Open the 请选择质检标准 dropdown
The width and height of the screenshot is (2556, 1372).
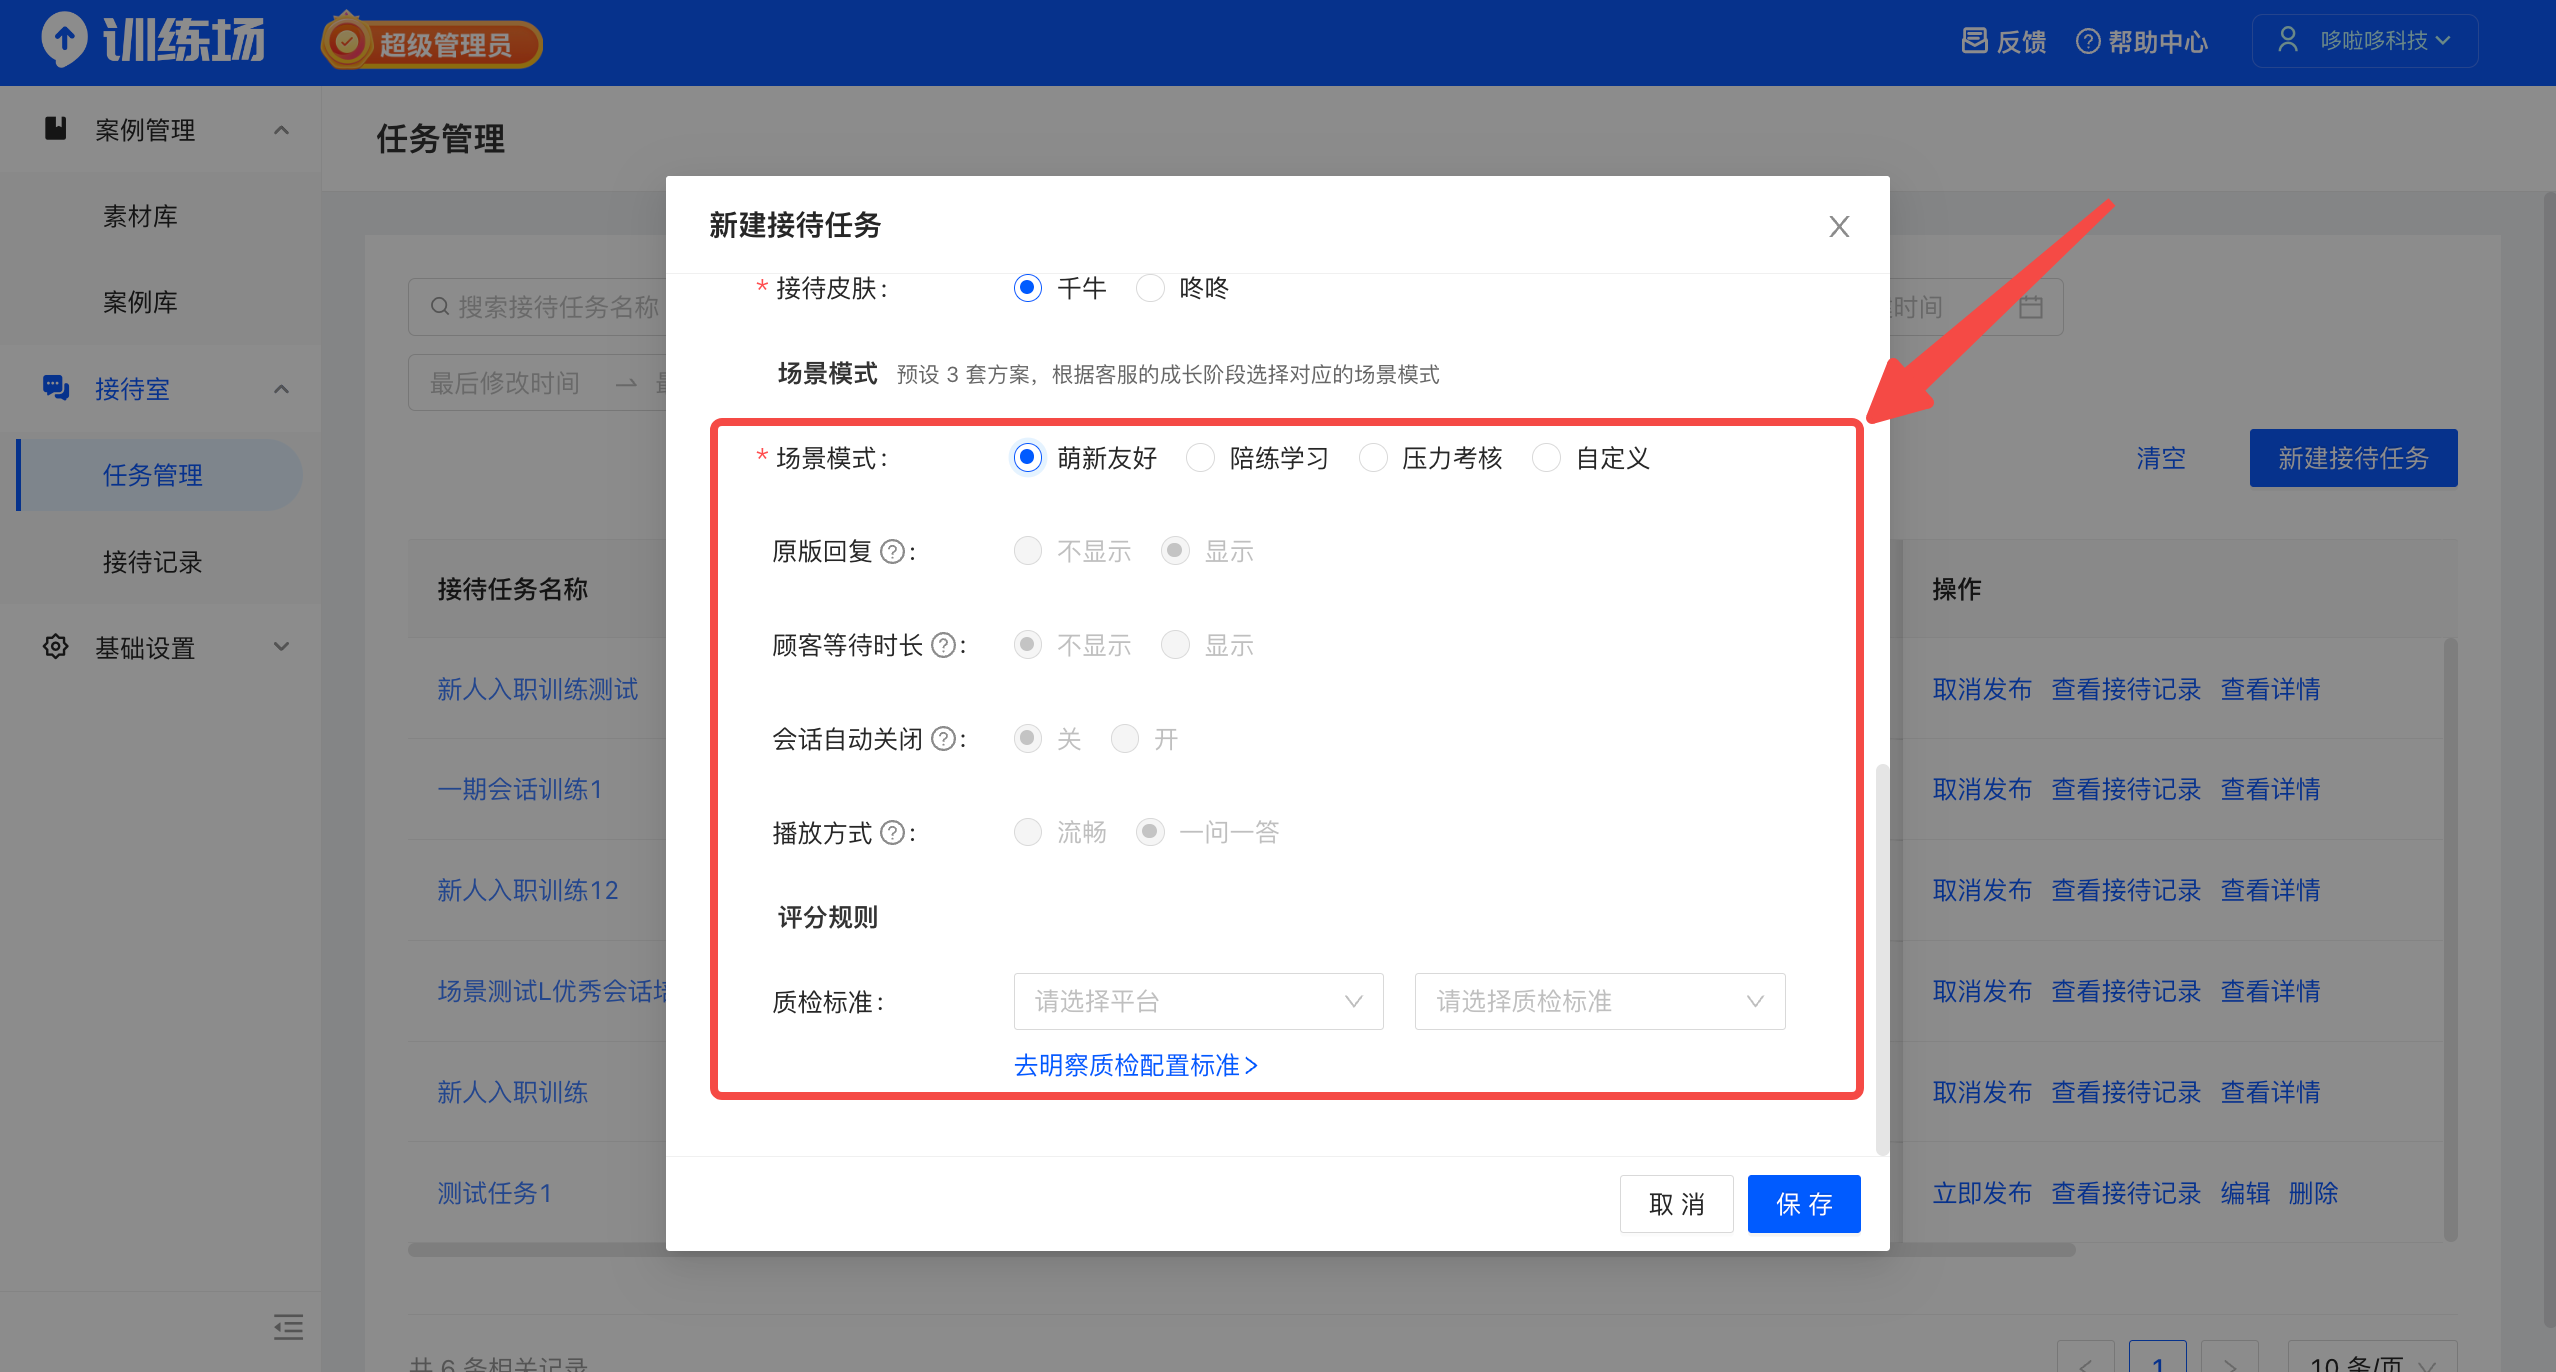point(1600,1001)
